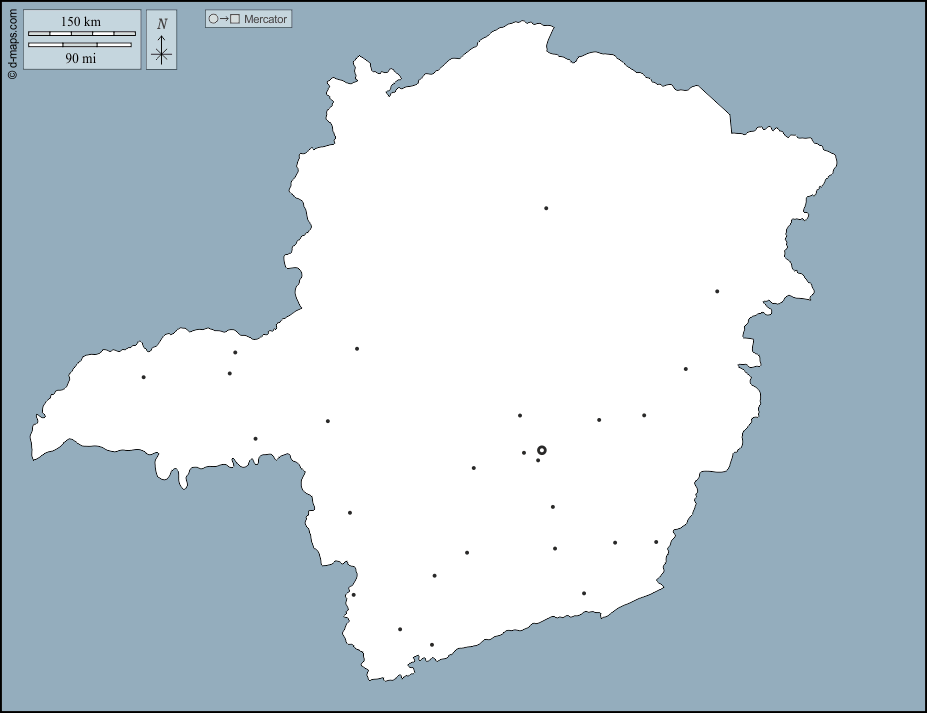Click the circle-to-square projection symbol
This screenshot has height=713, width=927.
pyautogui.click(x=224, y=19)
